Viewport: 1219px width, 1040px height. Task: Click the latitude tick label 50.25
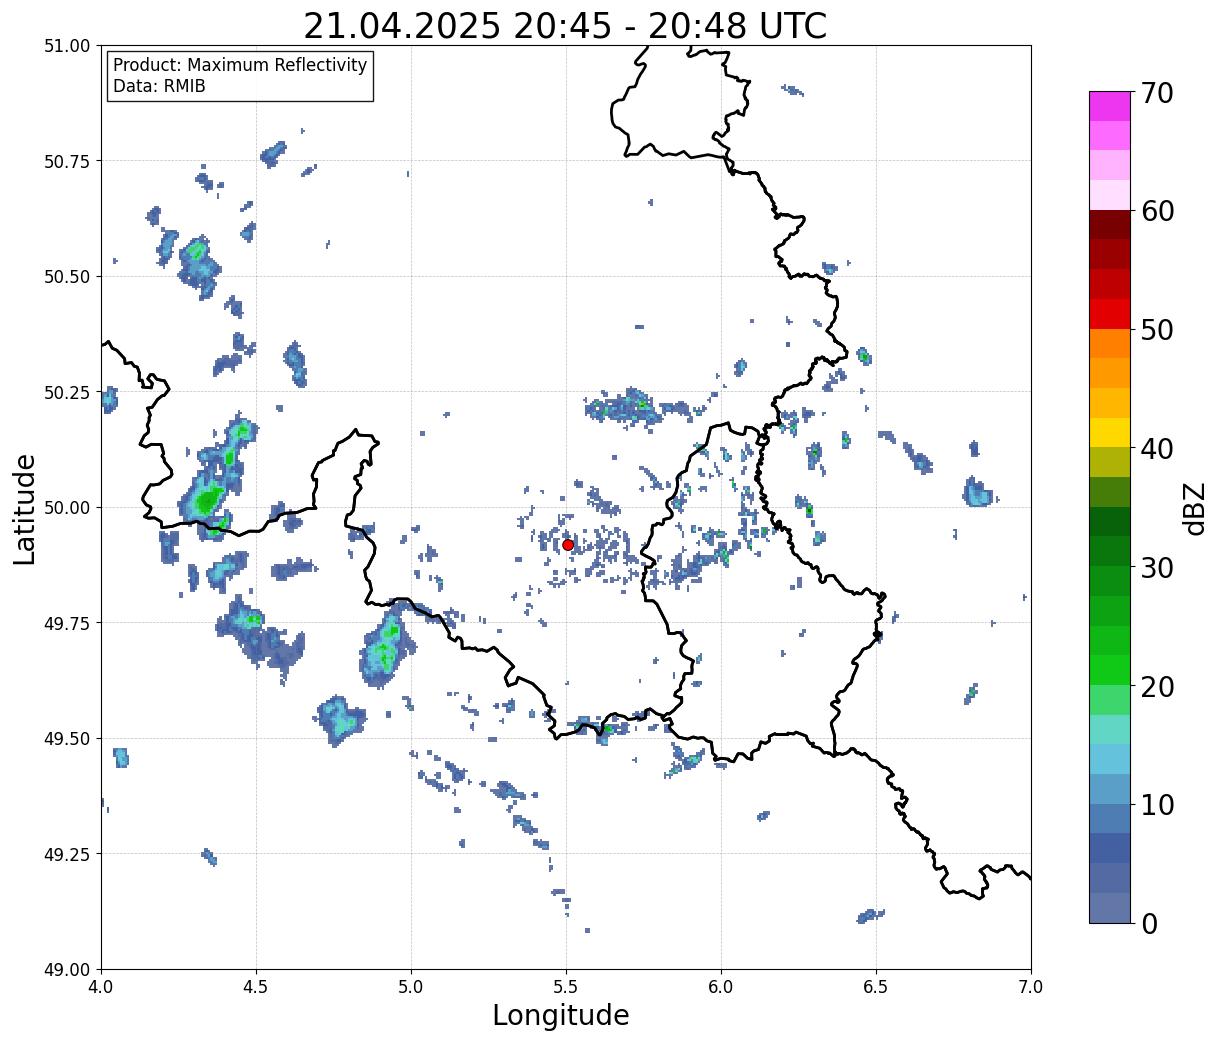click(x=67, y=392)
